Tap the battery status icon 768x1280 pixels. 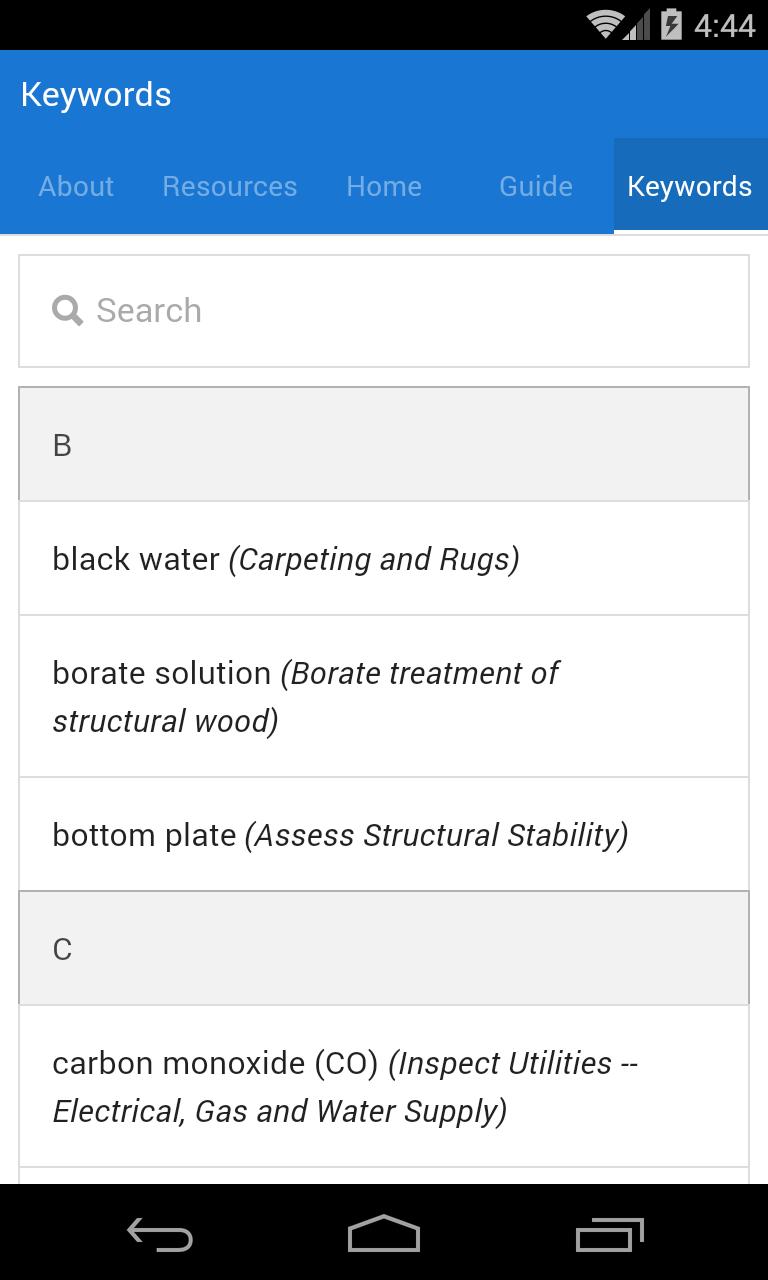[x=671, y=24]
